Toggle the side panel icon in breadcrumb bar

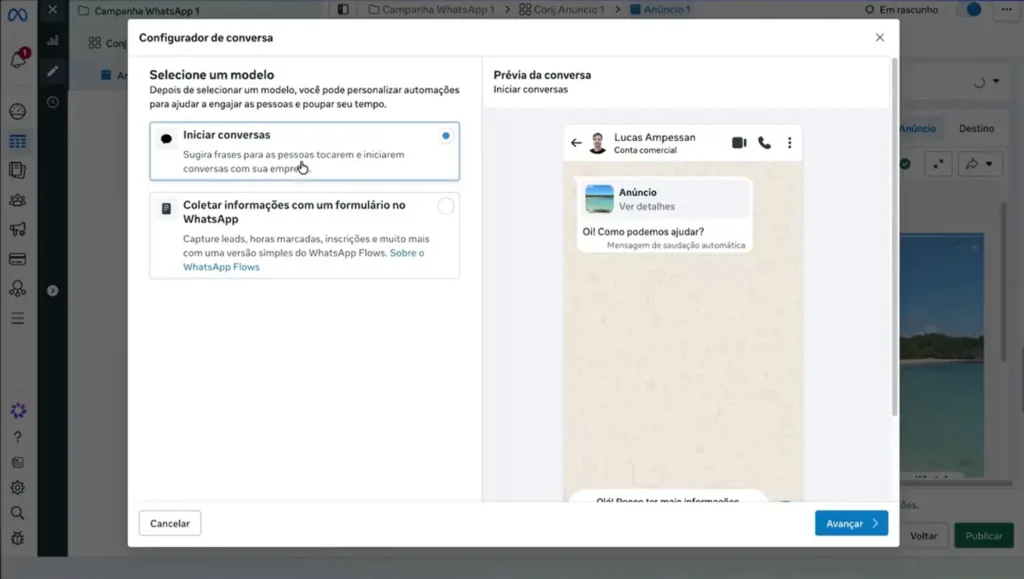[x=343, y=10]
